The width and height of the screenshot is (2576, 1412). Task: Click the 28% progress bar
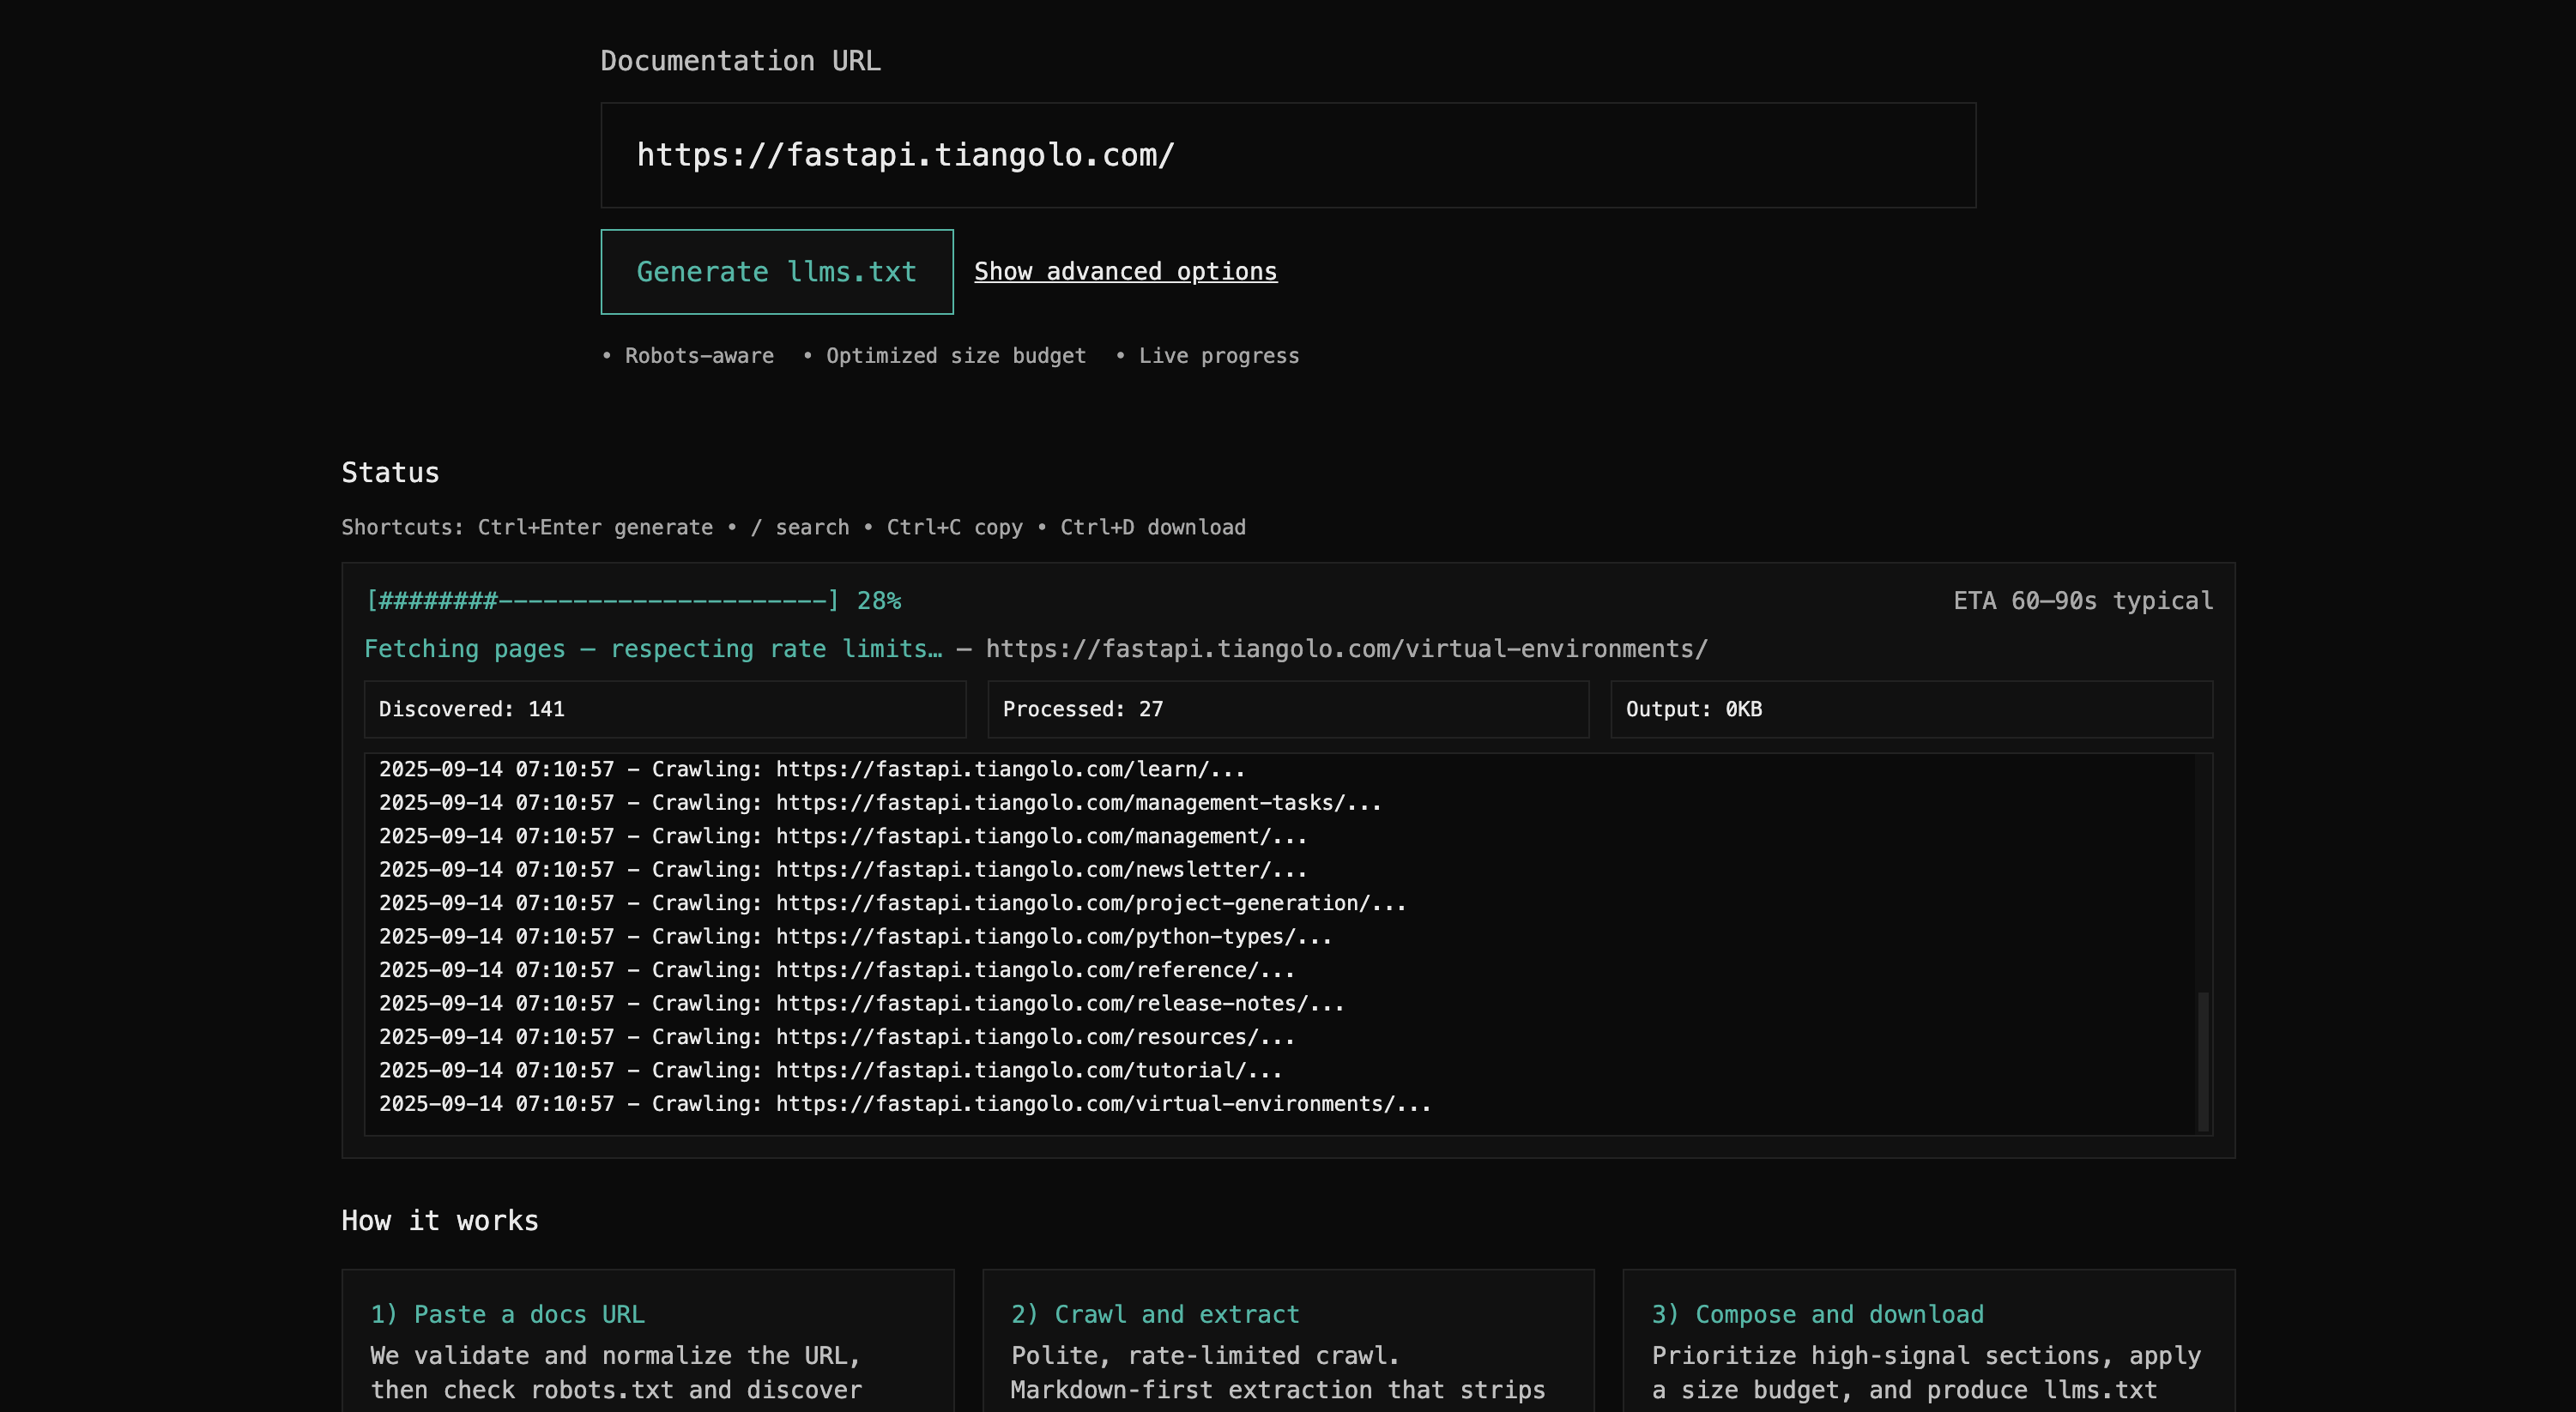pyautogui.click(x=633, y=601)
